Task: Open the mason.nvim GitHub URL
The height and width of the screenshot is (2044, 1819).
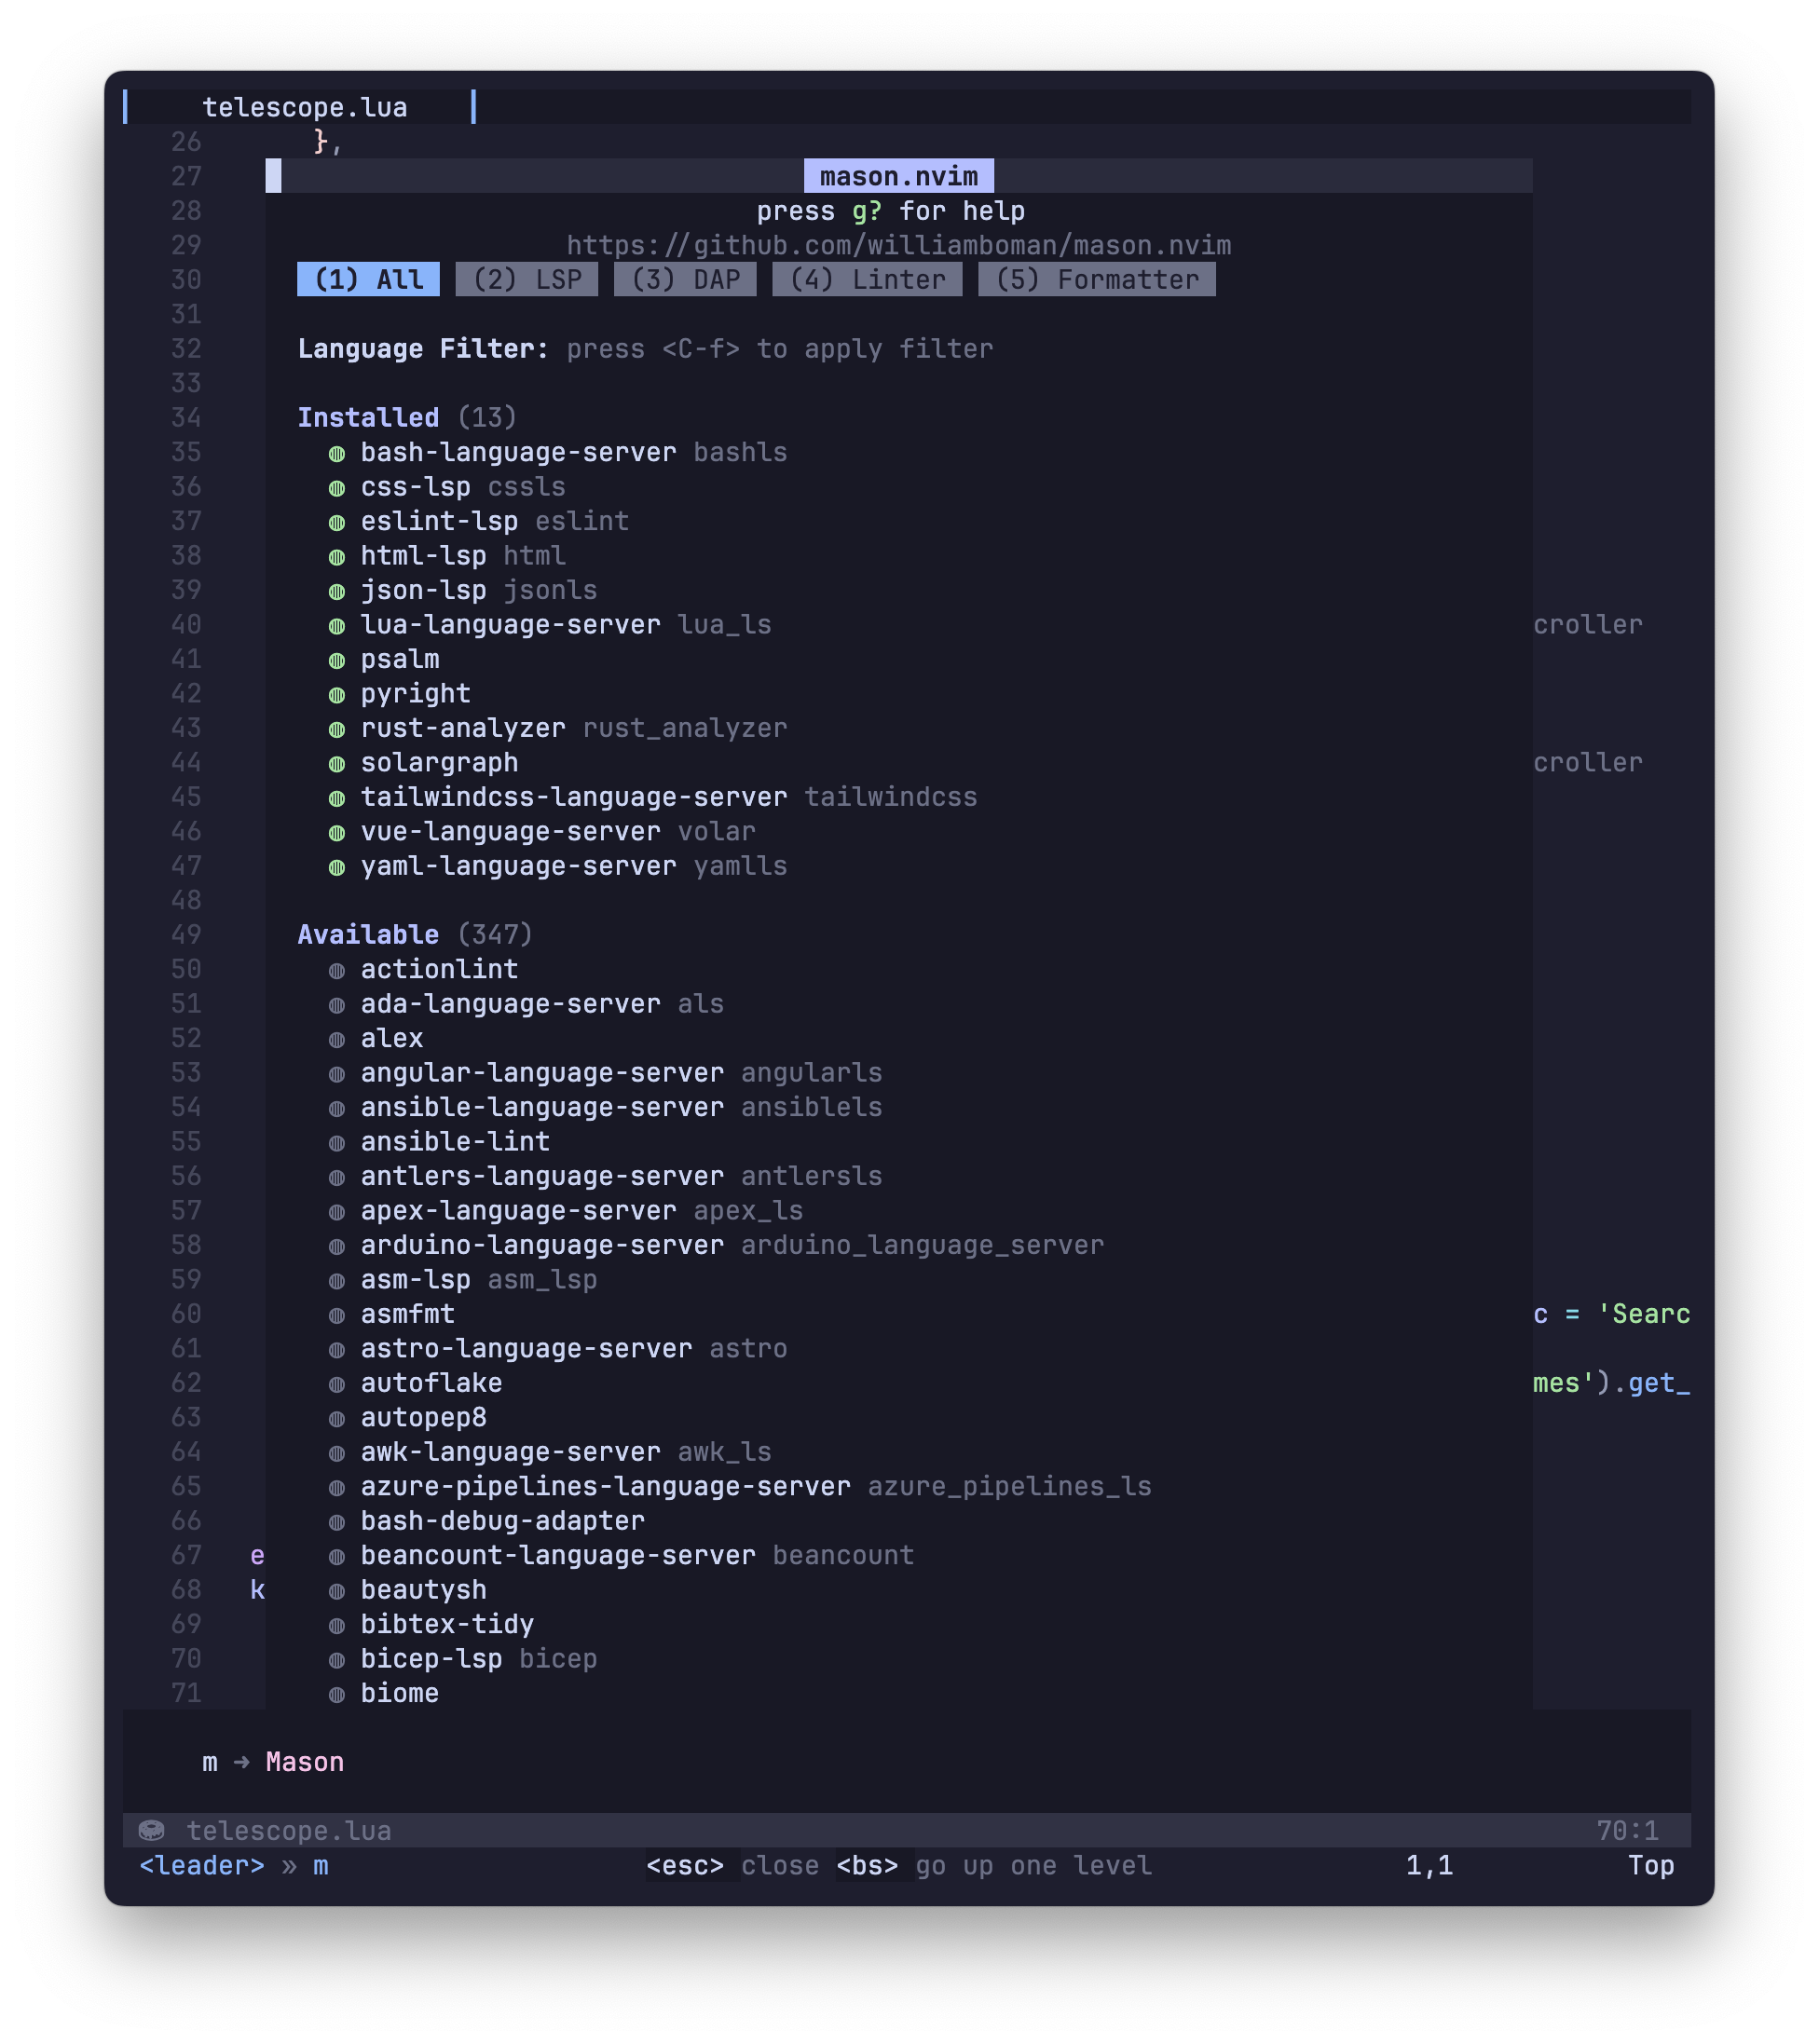Action: pos(898,245)
